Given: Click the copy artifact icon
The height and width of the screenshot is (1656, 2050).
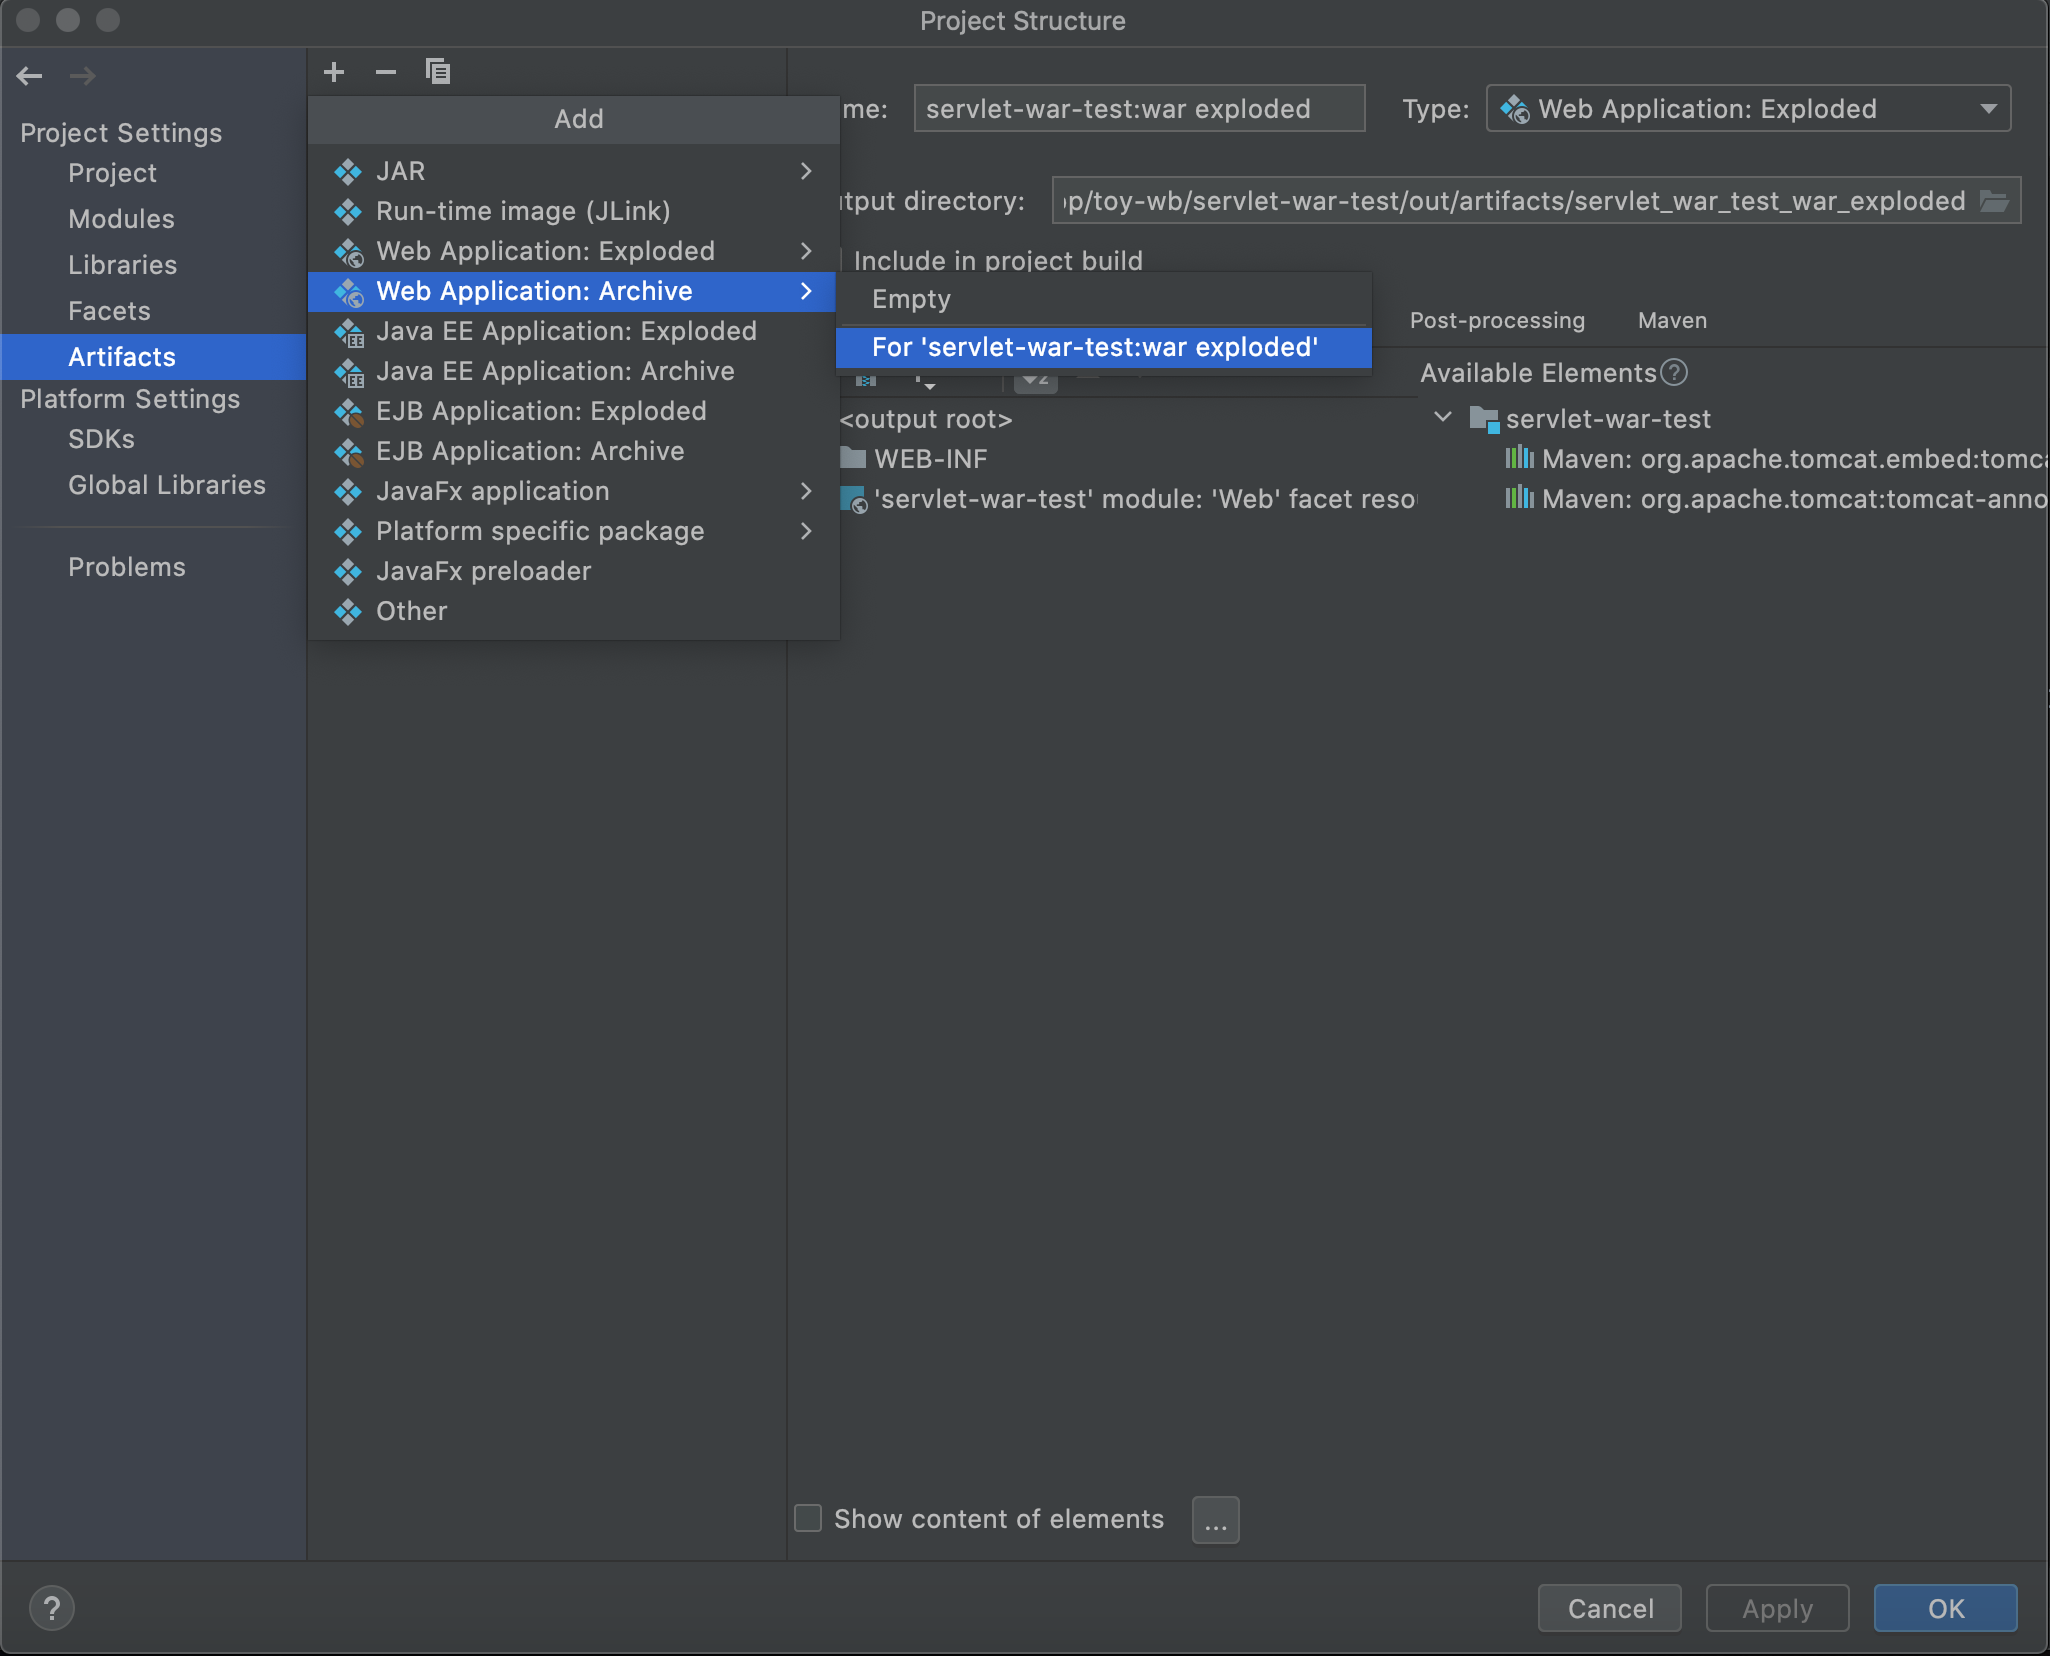Looking at the screenshot, I should tap(438, 72).
